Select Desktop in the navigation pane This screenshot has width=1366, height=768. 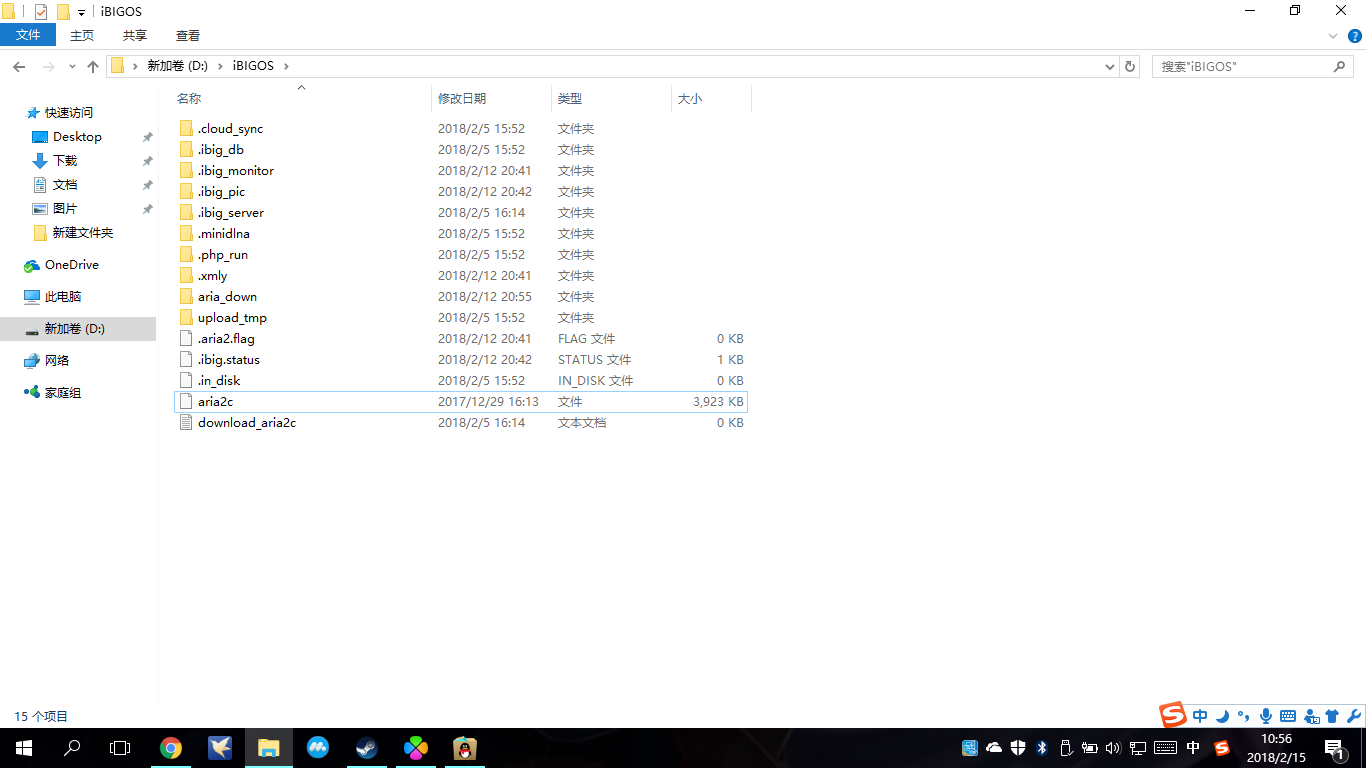(77, 137)
